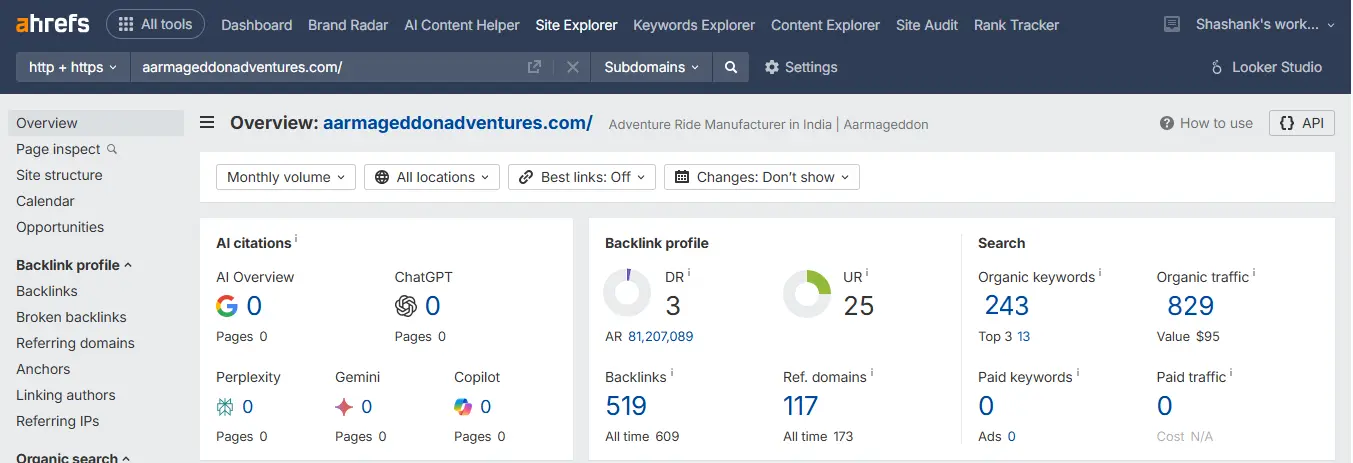Open the Site Audit menu item
The image size is (1353, 463).
point(927,25)
